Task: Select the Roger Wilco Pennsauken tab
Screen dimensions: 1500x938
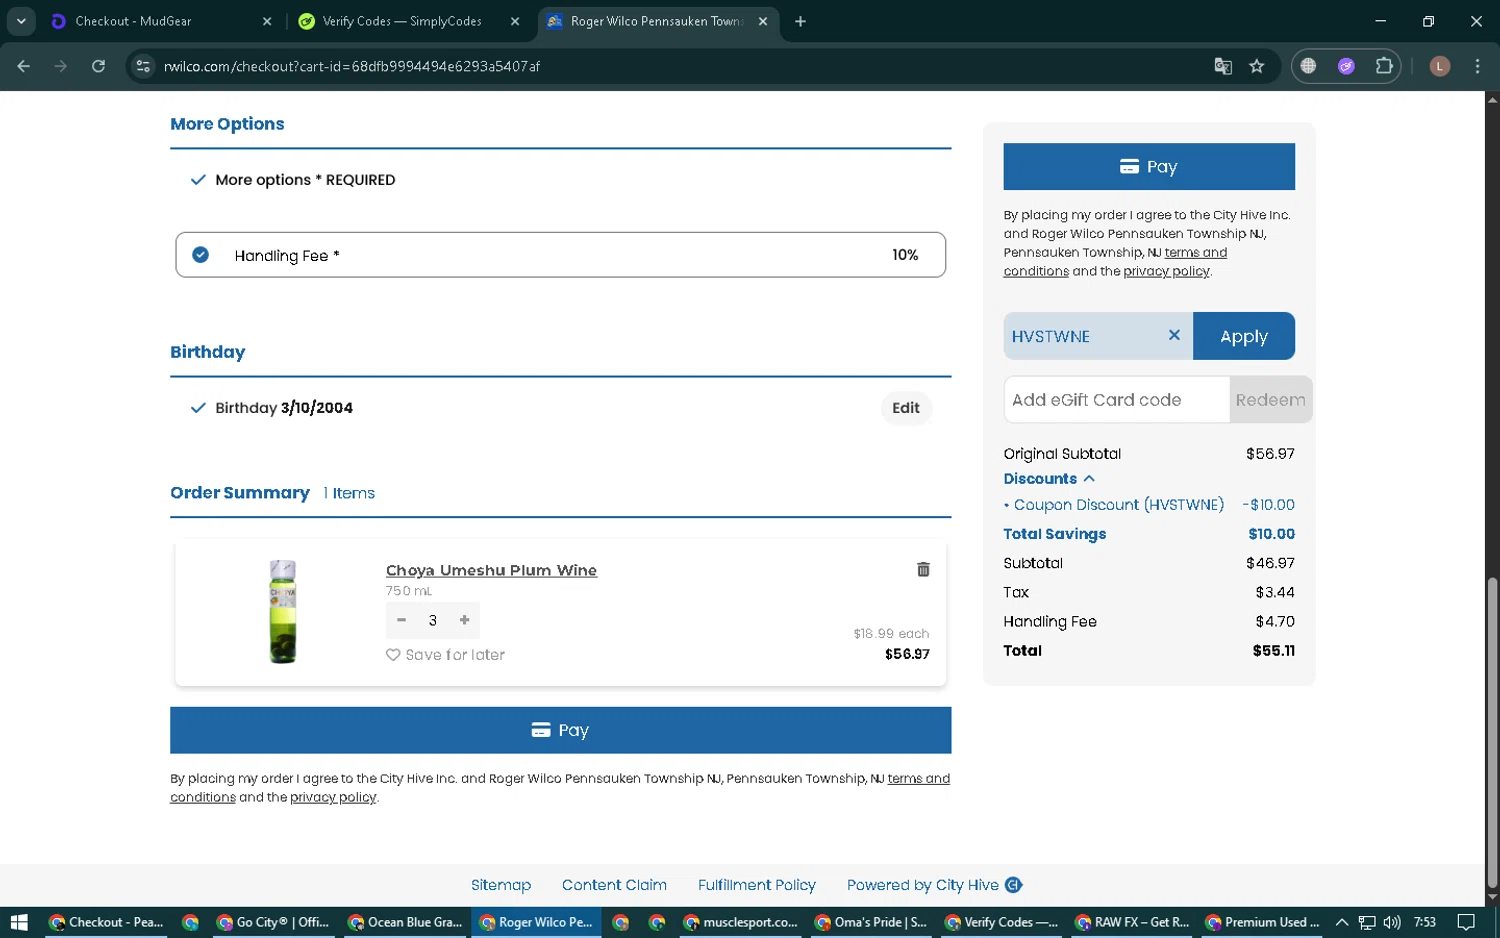Action: pyautogui.click(x=655, y=21)
